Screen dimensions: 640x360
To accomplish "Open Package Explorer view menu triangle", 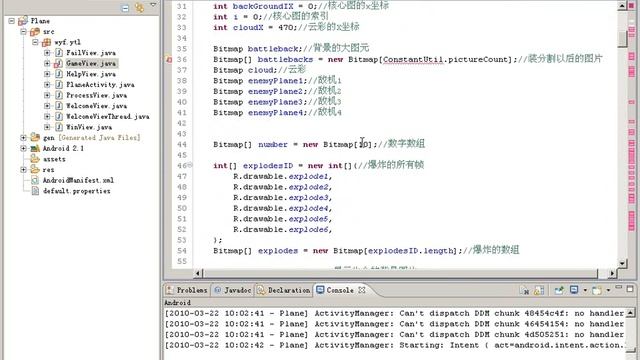I will pos(153,5).
